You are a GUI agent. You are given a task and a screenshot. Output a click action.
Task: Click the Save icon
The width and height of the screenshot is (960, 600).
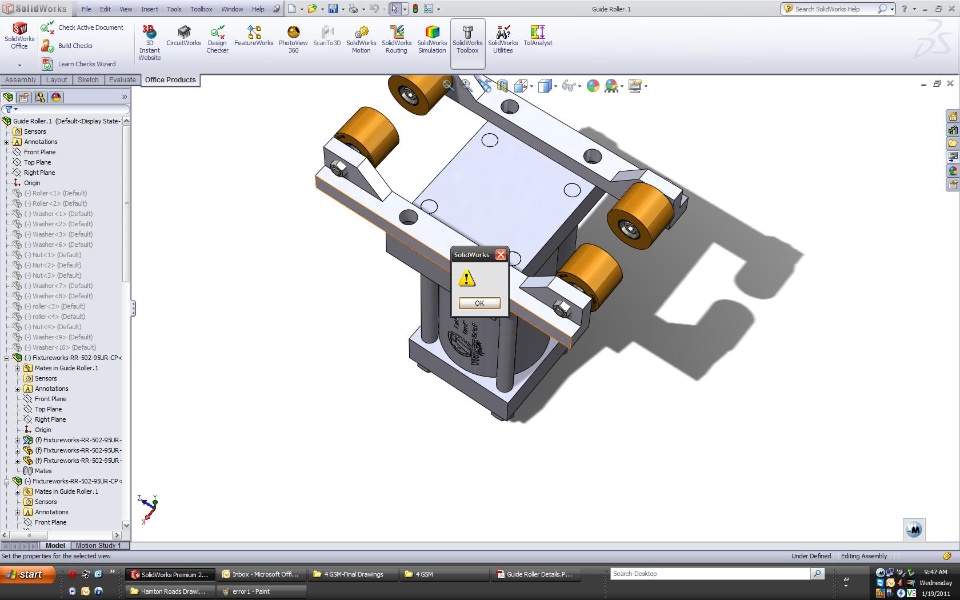333,9
